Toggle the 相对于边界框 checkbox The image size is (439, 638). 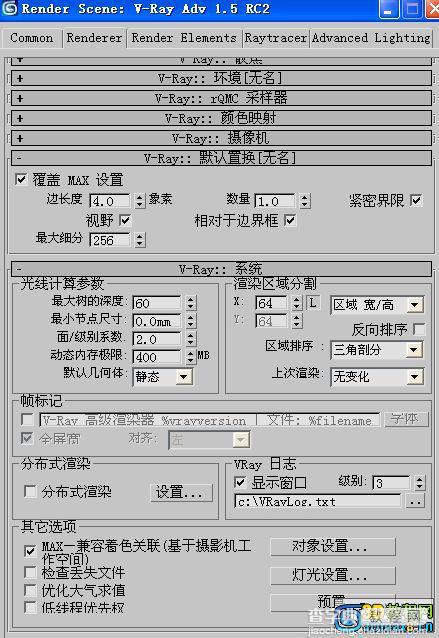[x=290, y=221]
